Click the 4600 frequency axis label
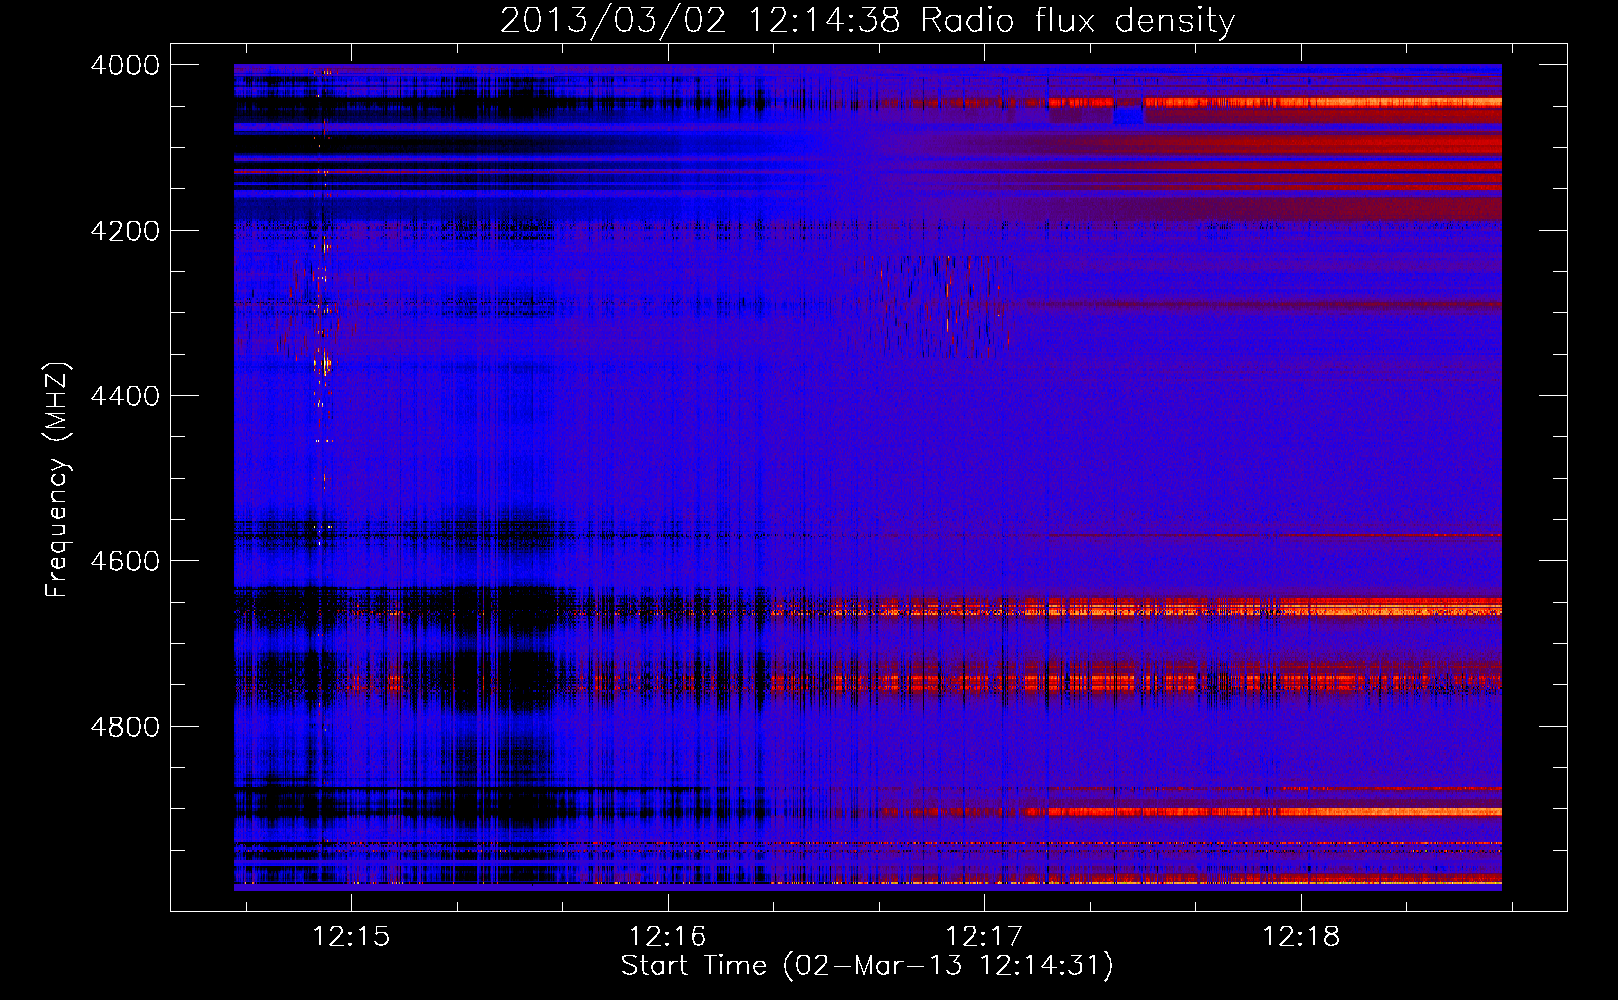 point(125,561)
